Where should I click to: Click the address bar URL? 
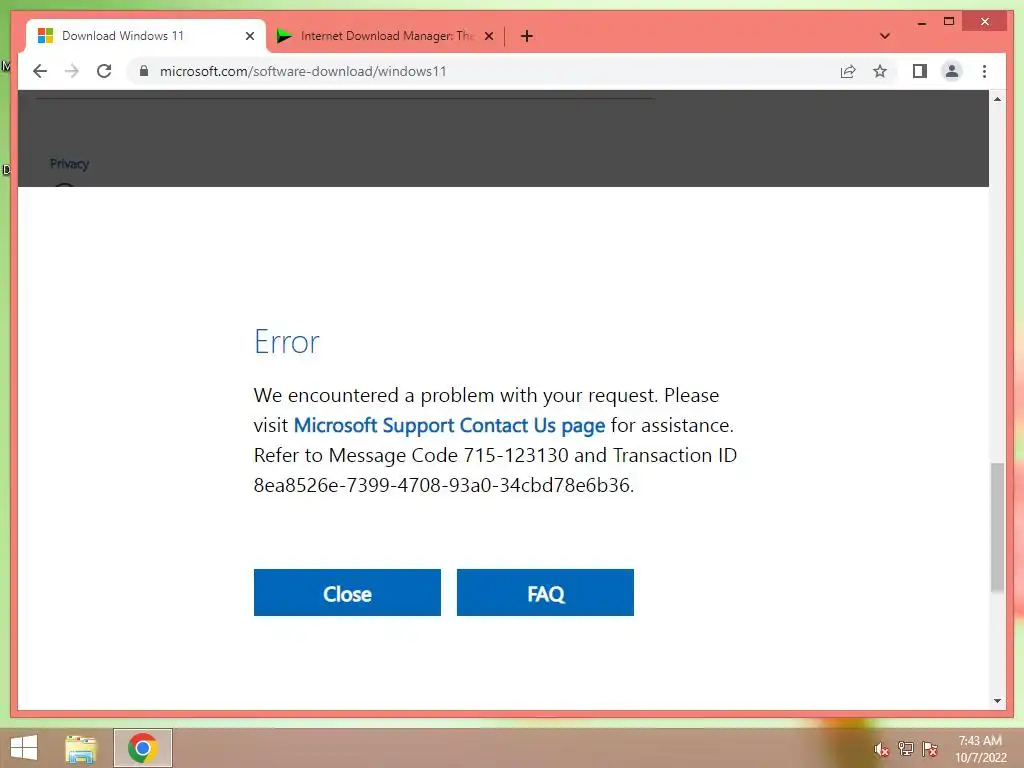[303, 71]
